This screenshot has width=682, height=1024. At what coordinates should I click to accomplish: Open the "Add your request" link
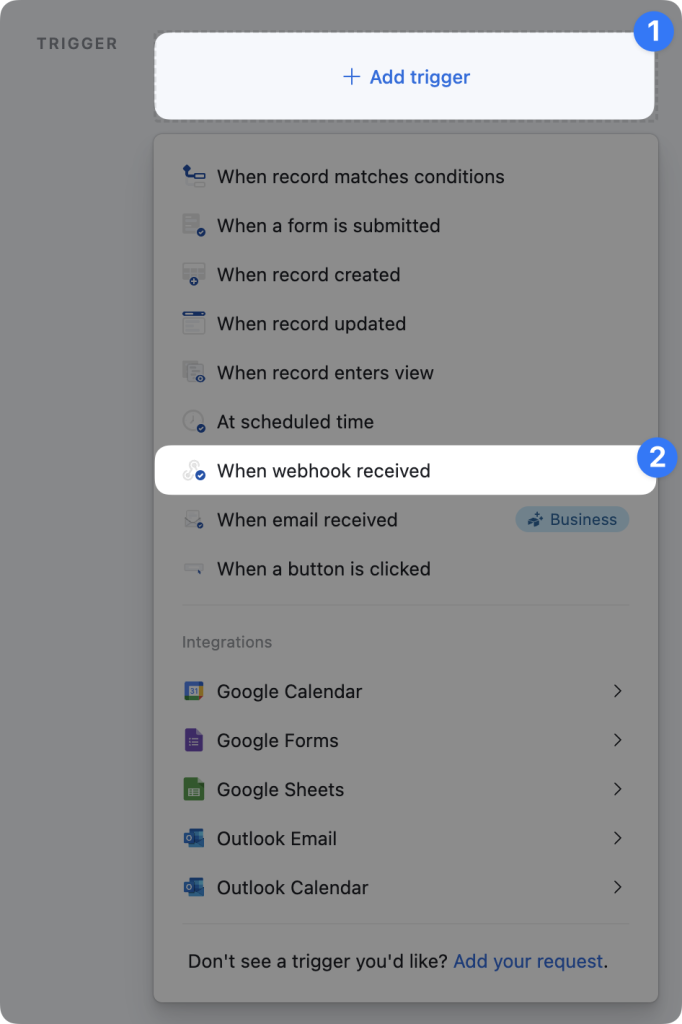[x=528, y=962]
